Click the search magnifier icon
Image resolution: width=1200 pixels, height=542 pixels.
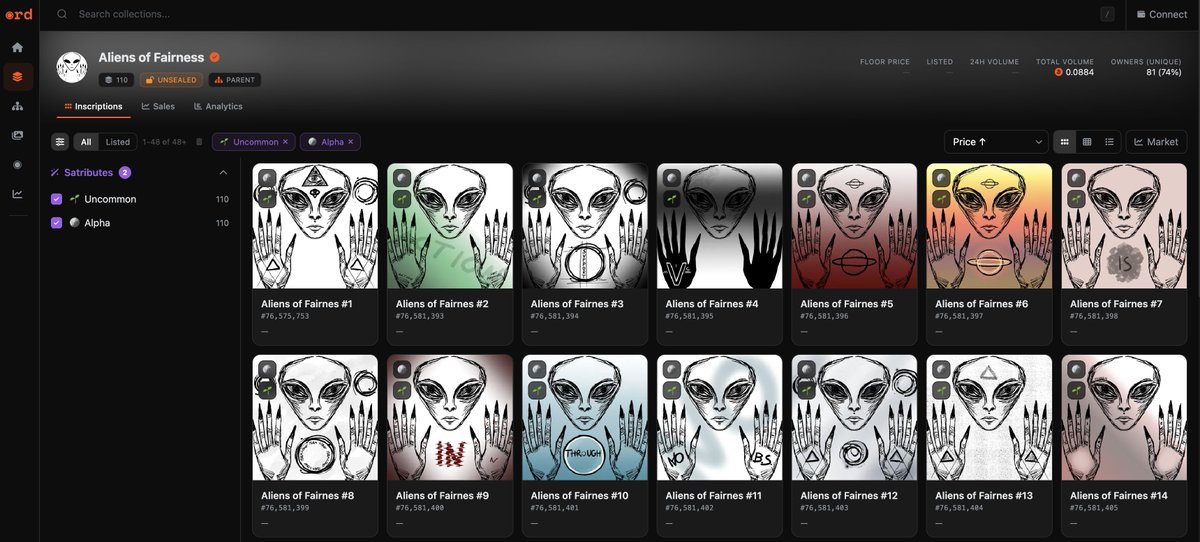(x=62, y=14)
